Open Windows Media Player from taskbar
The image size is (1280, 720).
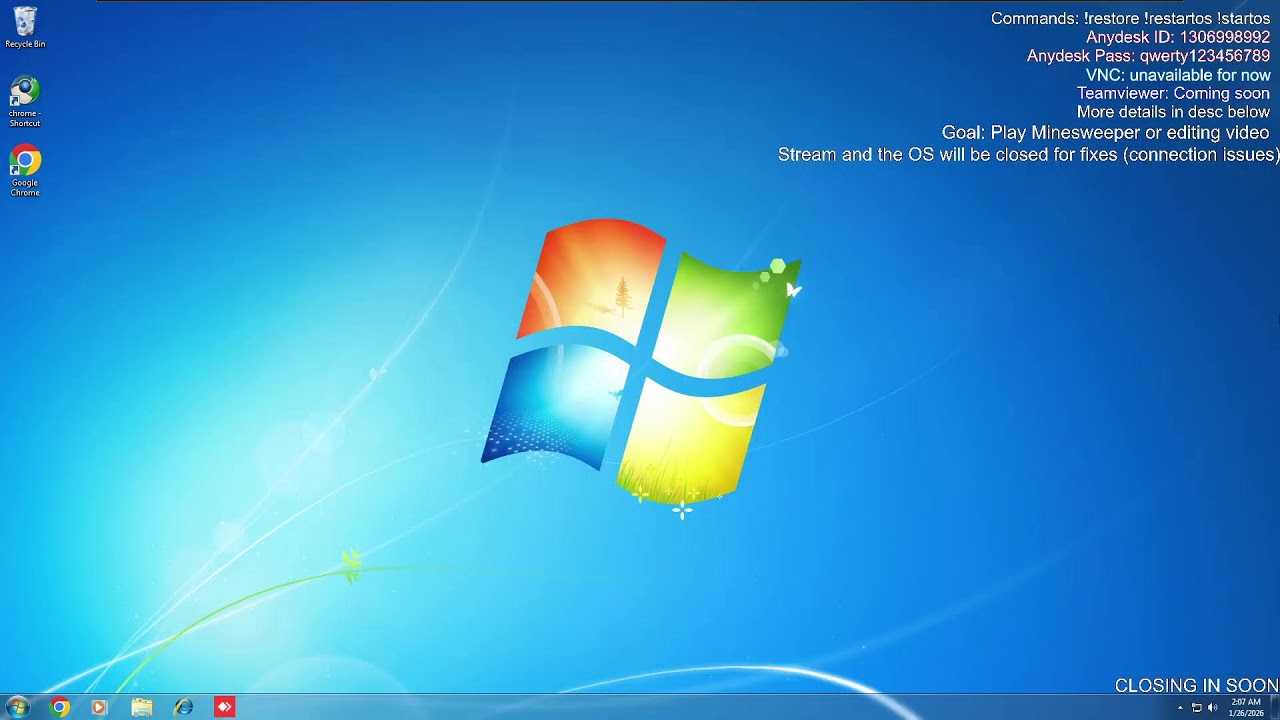pyautogui.click(x=99, y=707)
